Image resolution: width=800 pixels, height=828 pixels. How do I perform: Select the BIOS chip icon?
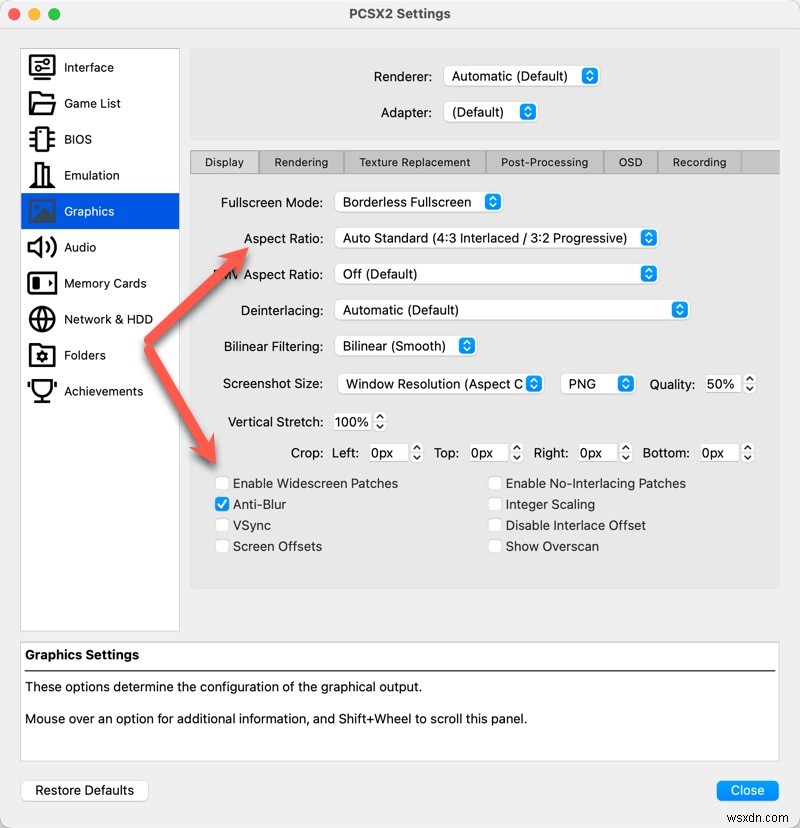click(42, 139)
